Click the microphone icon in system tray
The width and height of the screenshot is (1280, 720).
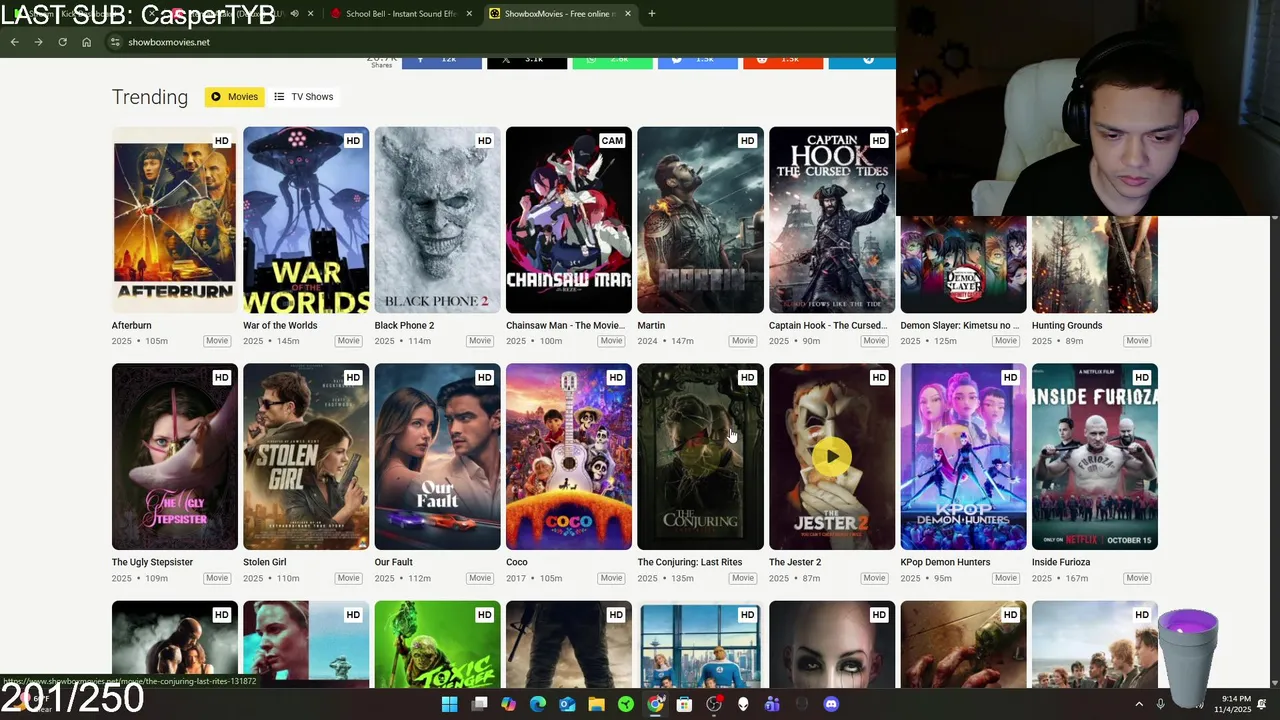click(1160, 704)
